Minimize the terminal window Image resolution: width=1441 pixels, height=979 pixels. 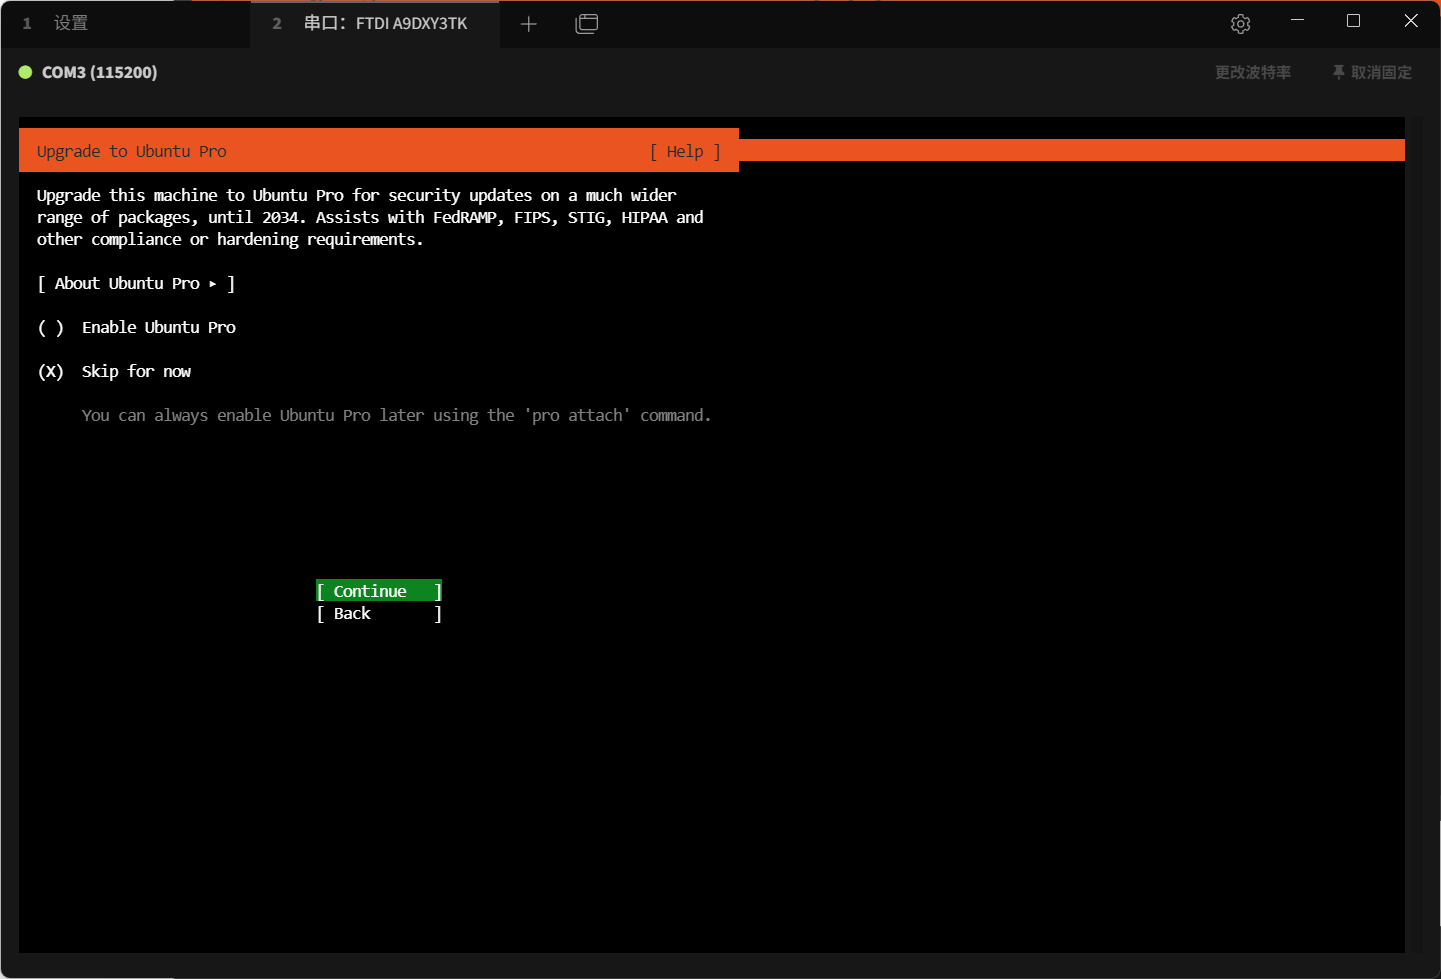[x=1297, y=21]
